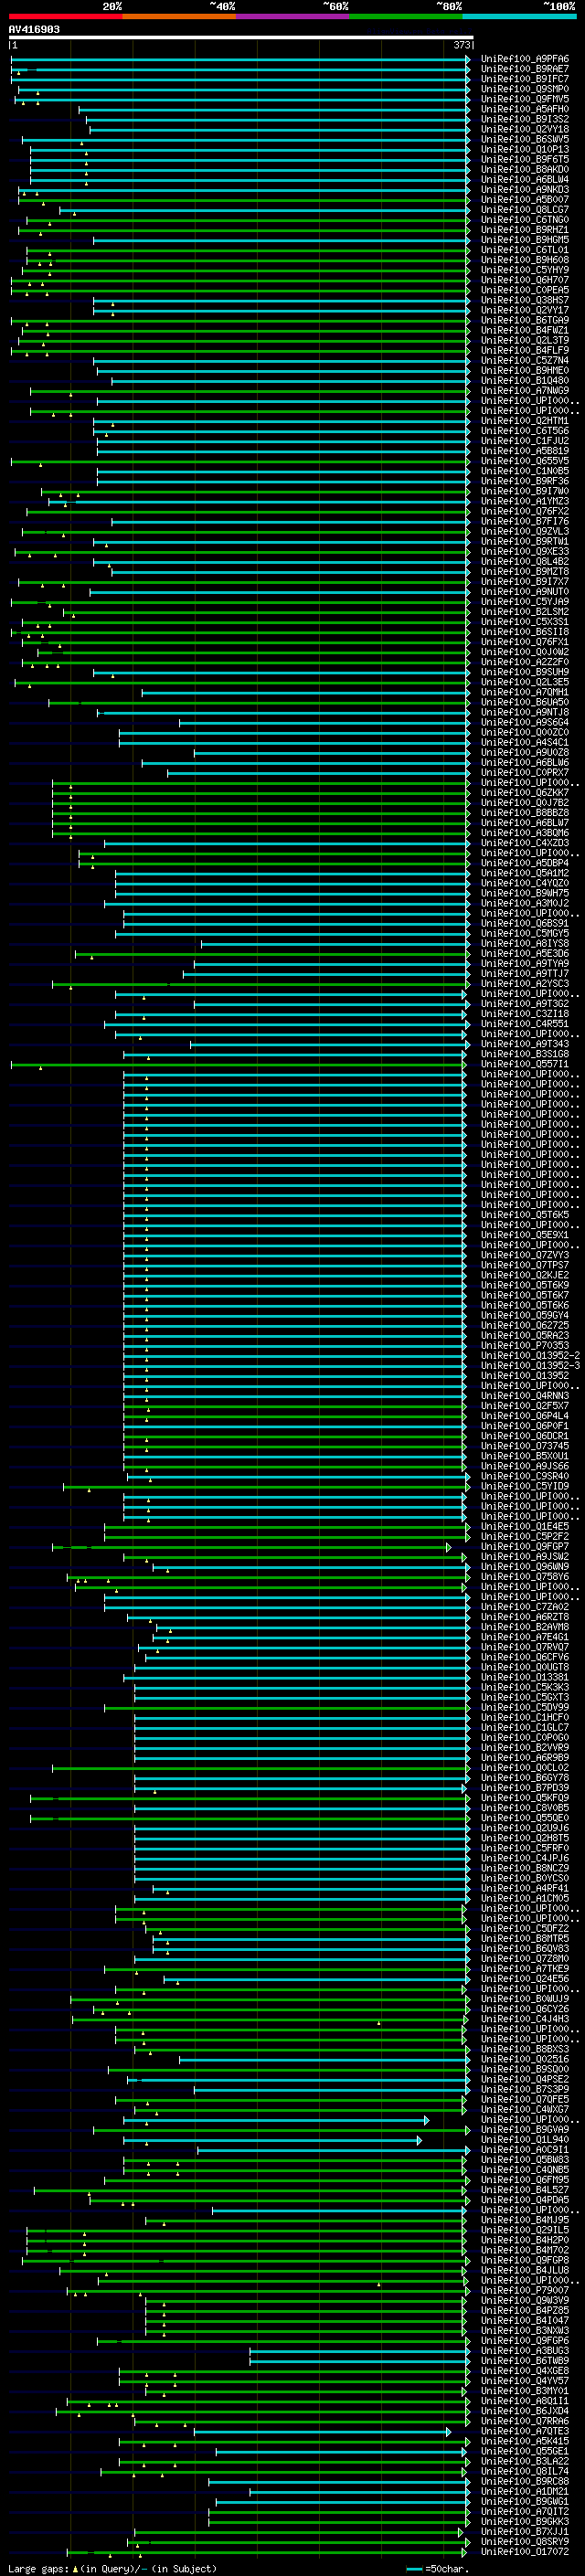
Task: Select hit label UniRef100_Q9ZVL3
Action: point(525,531)
